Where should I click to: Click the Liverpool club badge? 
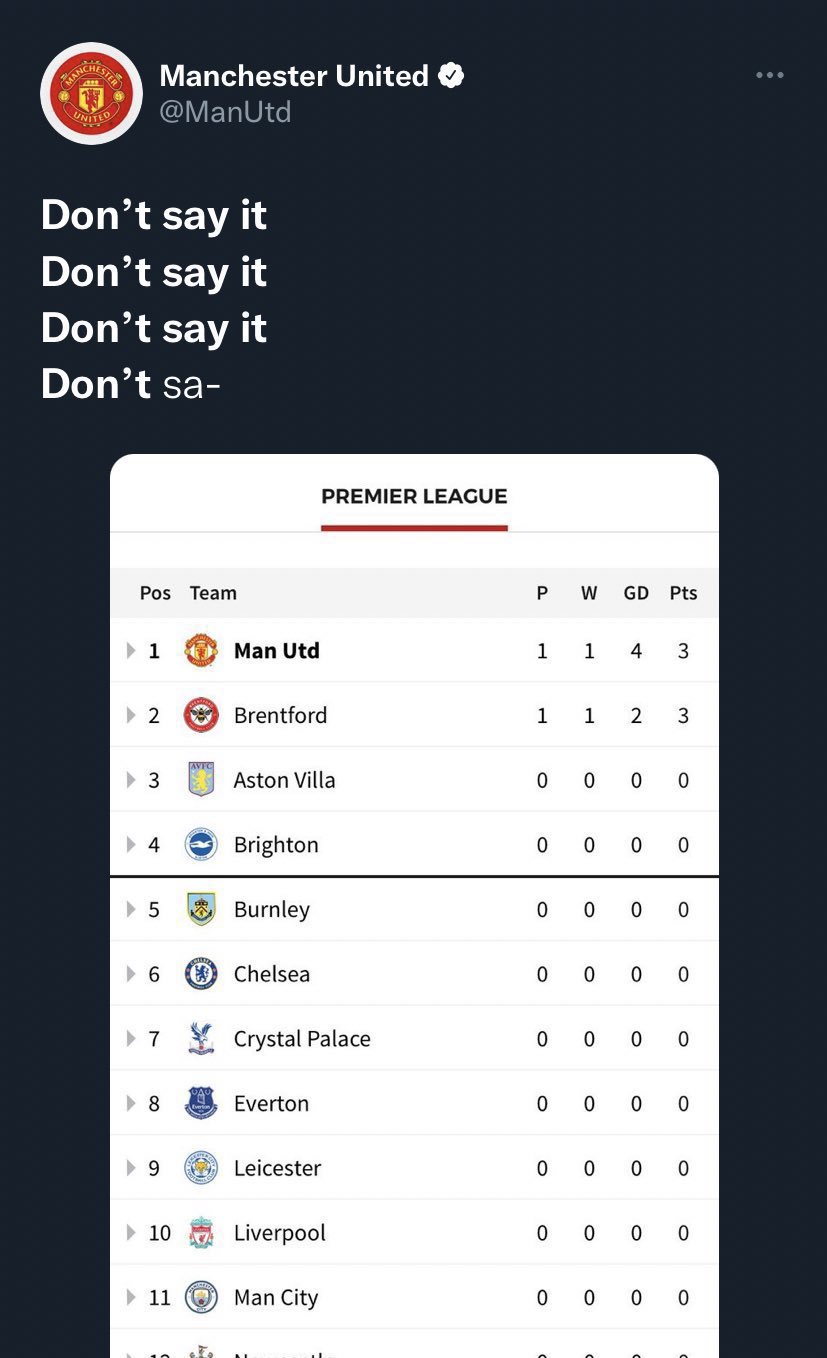201,1233
